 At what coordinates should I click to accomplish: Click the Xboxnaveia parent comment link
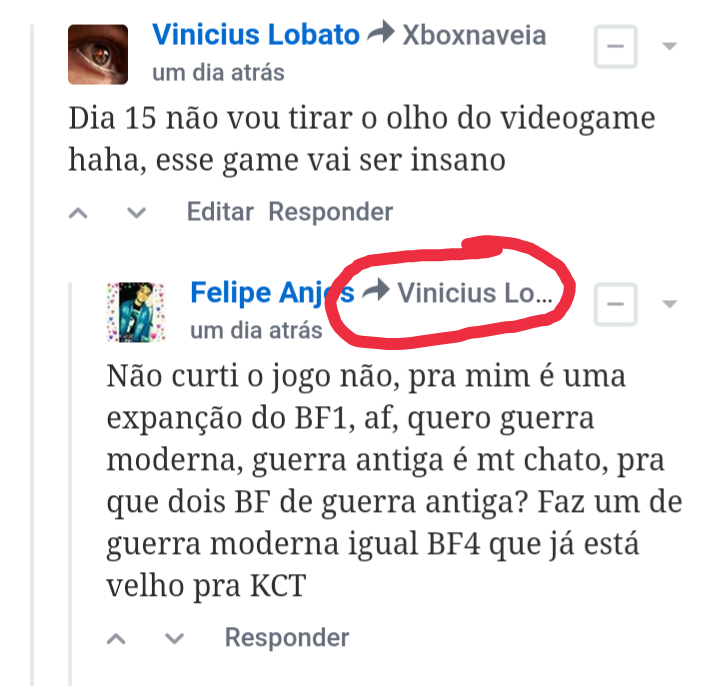coord(474,35)
